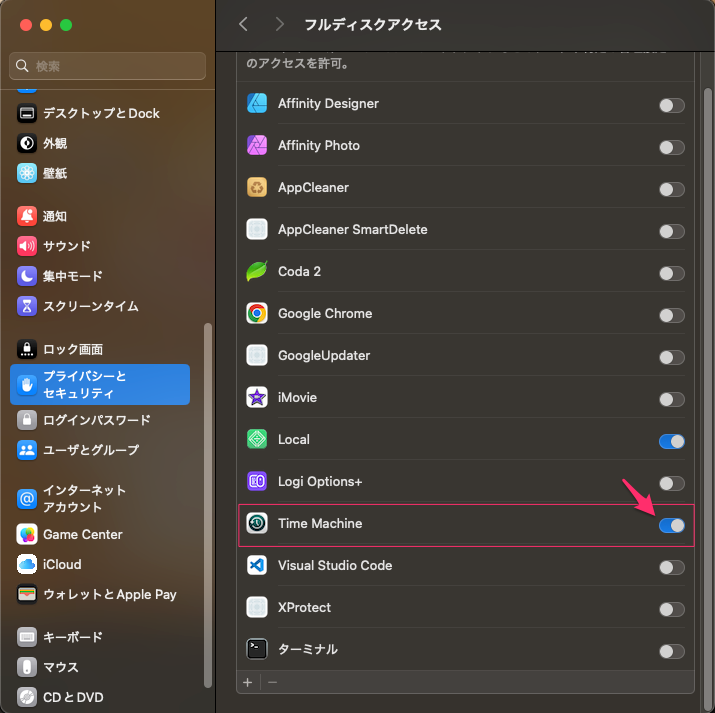Click the sidebar vertical scrollbar
This screenshot has height=713, width=715.
[x=208, y=500]
